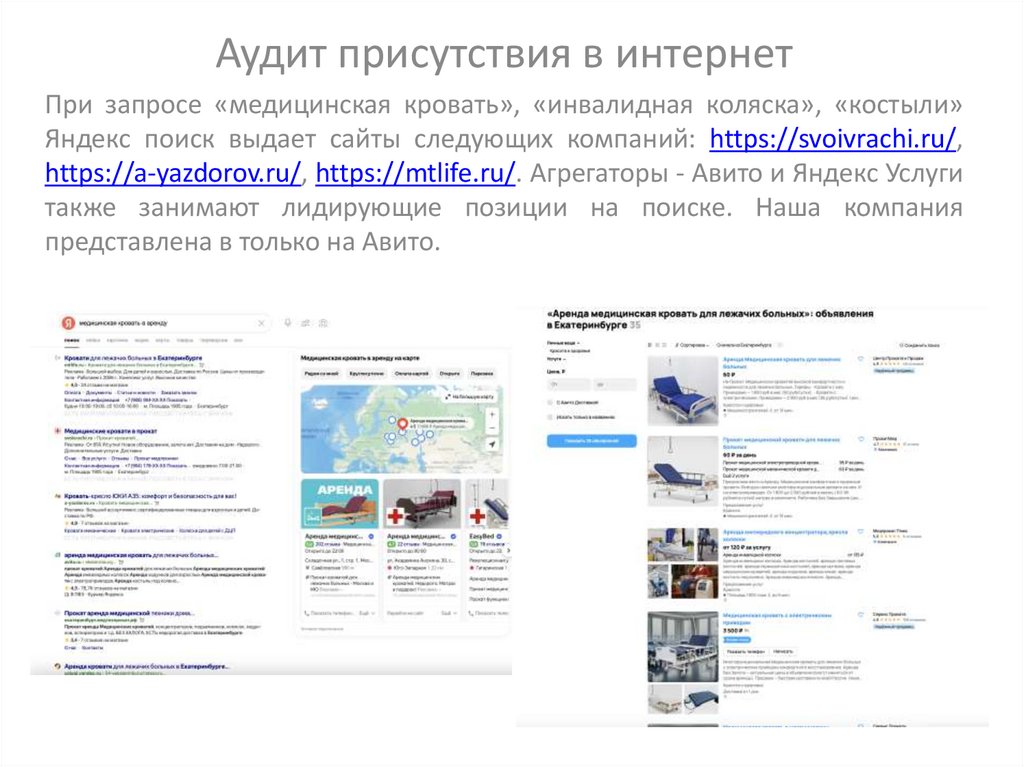This screenshot has width=1024, height=767.
Task: Select the 'Круглосуточно' map filter chip
Action: 366,374
